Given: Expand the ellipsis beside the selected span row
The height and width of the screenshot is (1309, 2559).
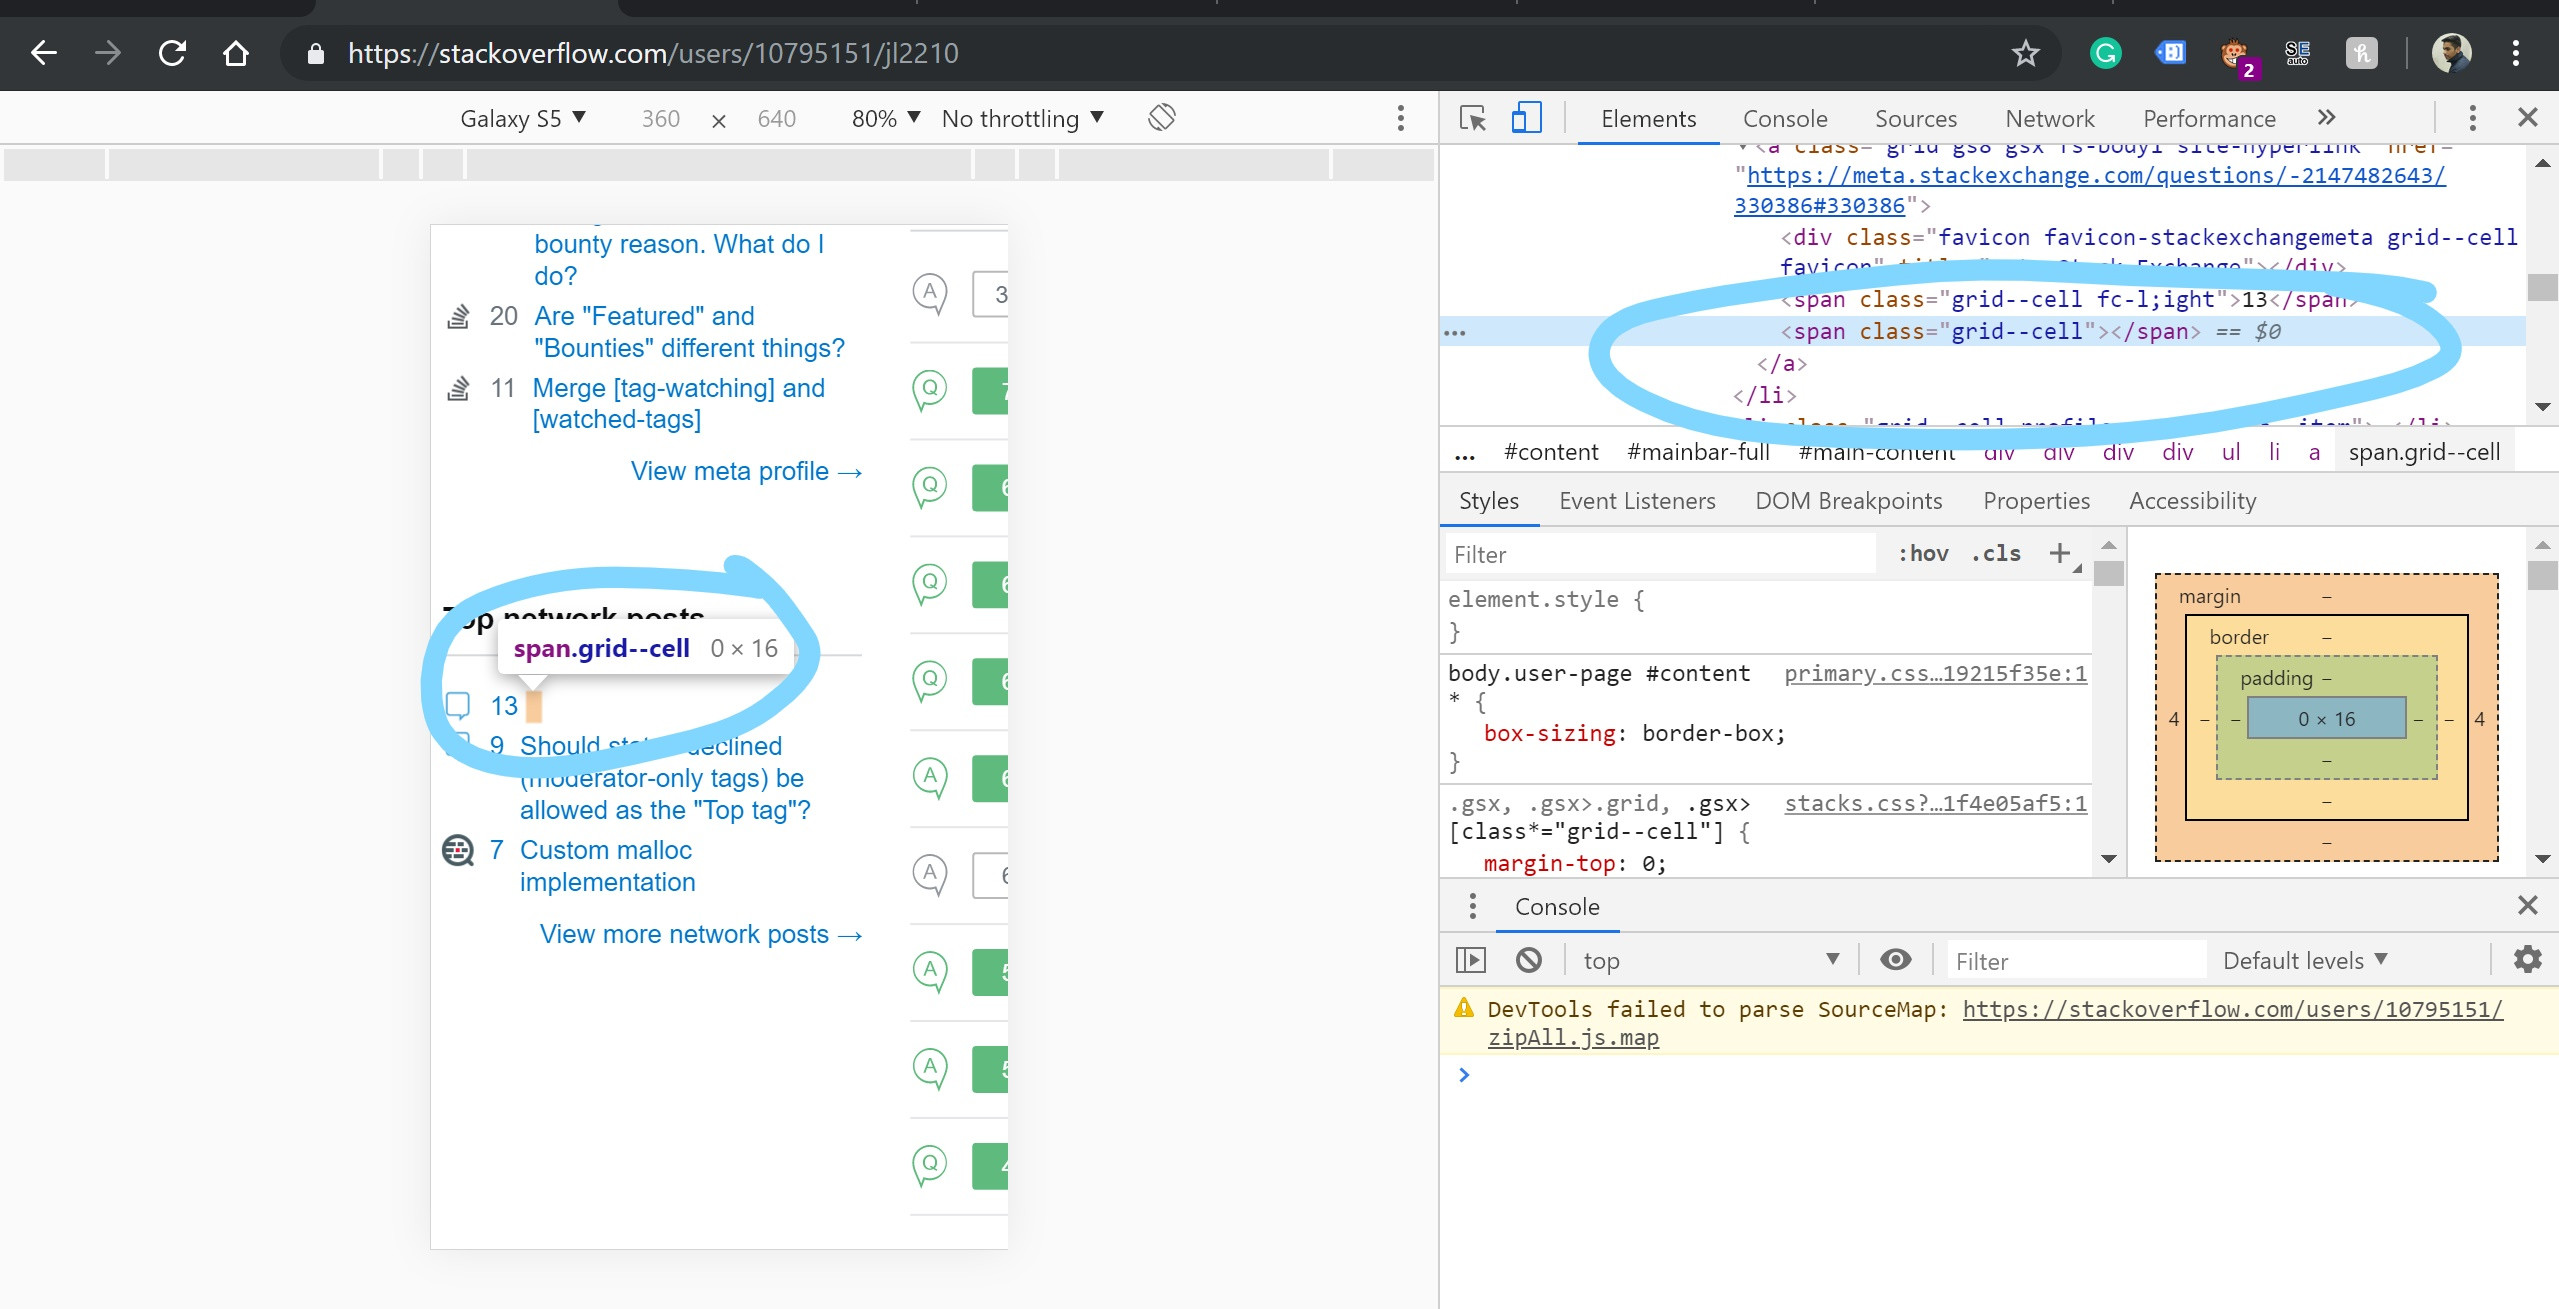Looking at the screenshot, I should 1455,332.
